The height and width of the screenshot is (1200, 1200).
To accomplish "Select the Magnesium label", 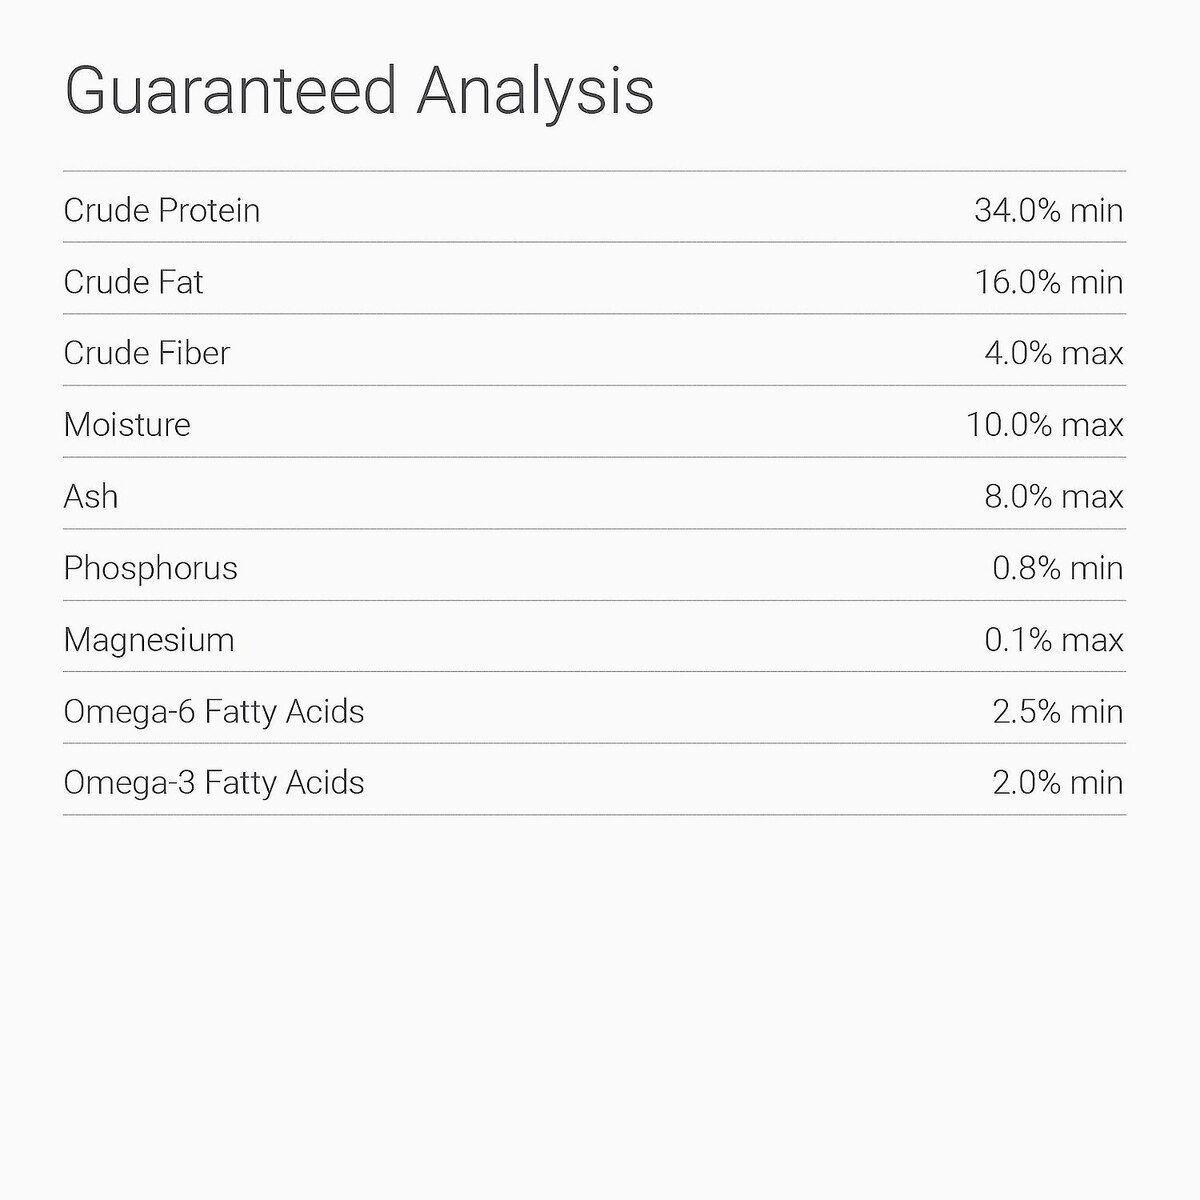I will (148, 640).
